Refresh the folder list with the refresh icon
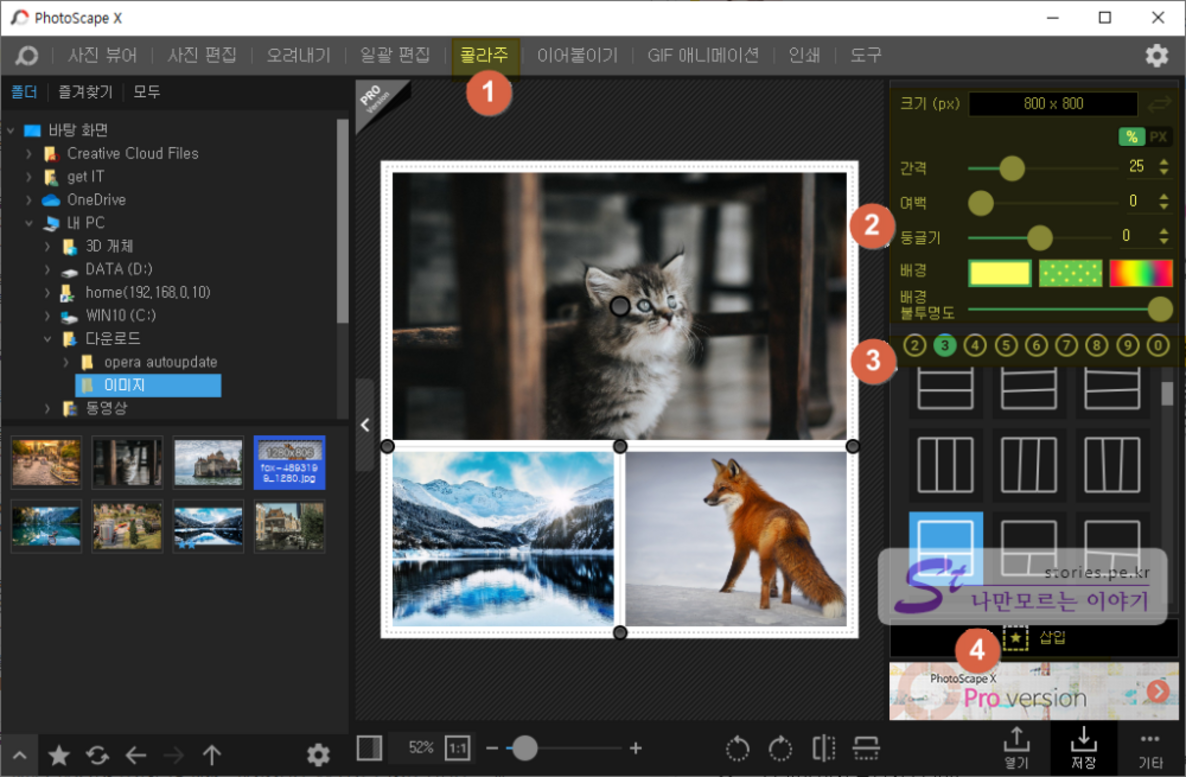This screenshot has width=1186, height=777. pyautogui.click(x=97, y=756)
